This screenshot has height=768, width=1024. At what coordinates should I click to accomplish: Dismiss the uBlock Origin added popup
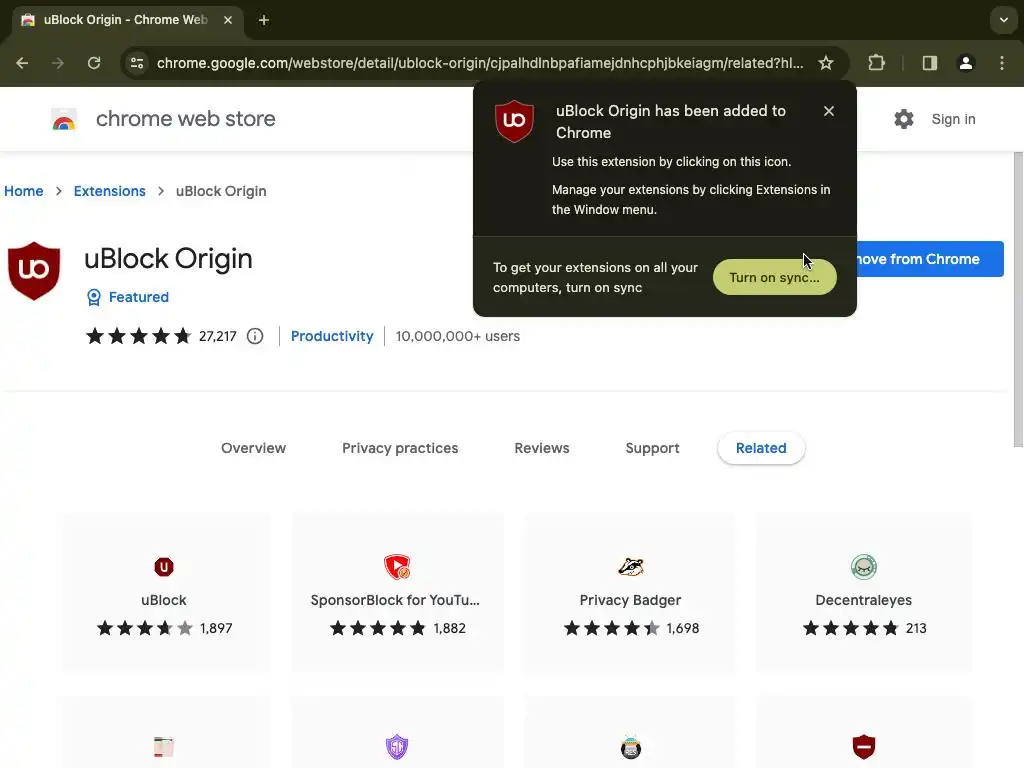(829, 111)
